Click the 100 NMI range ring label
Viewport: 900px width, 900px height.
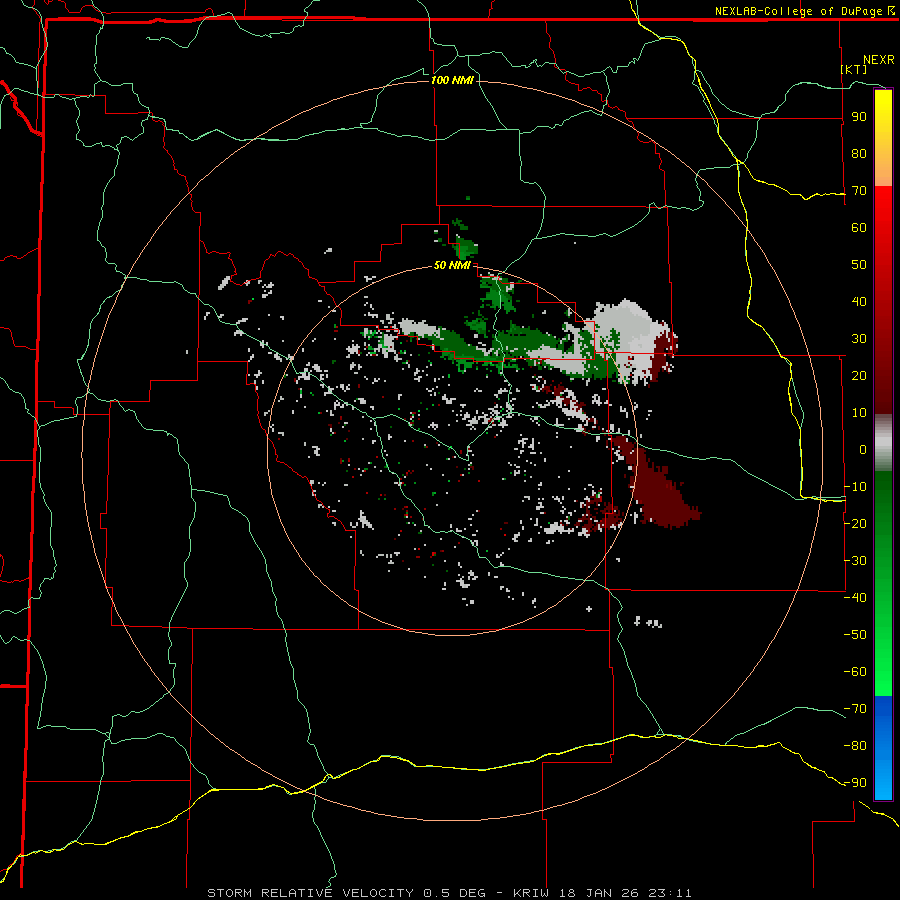[452, 80]
